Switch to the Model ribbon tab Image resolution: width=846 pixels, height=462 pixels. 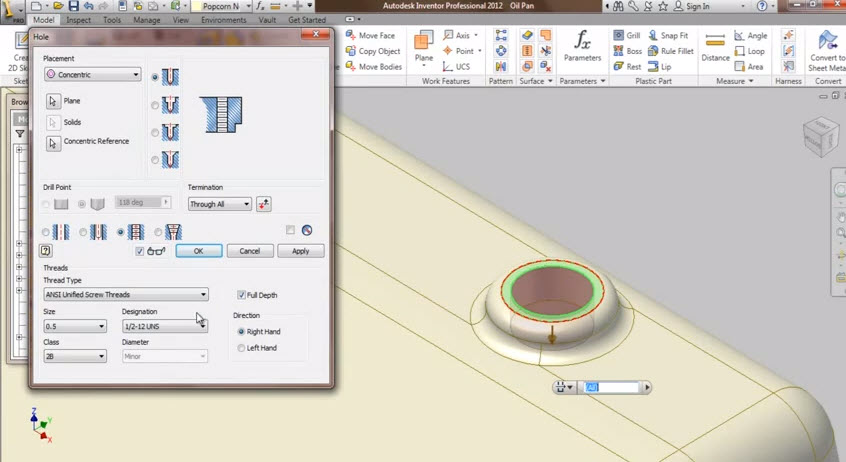[43, 20]
